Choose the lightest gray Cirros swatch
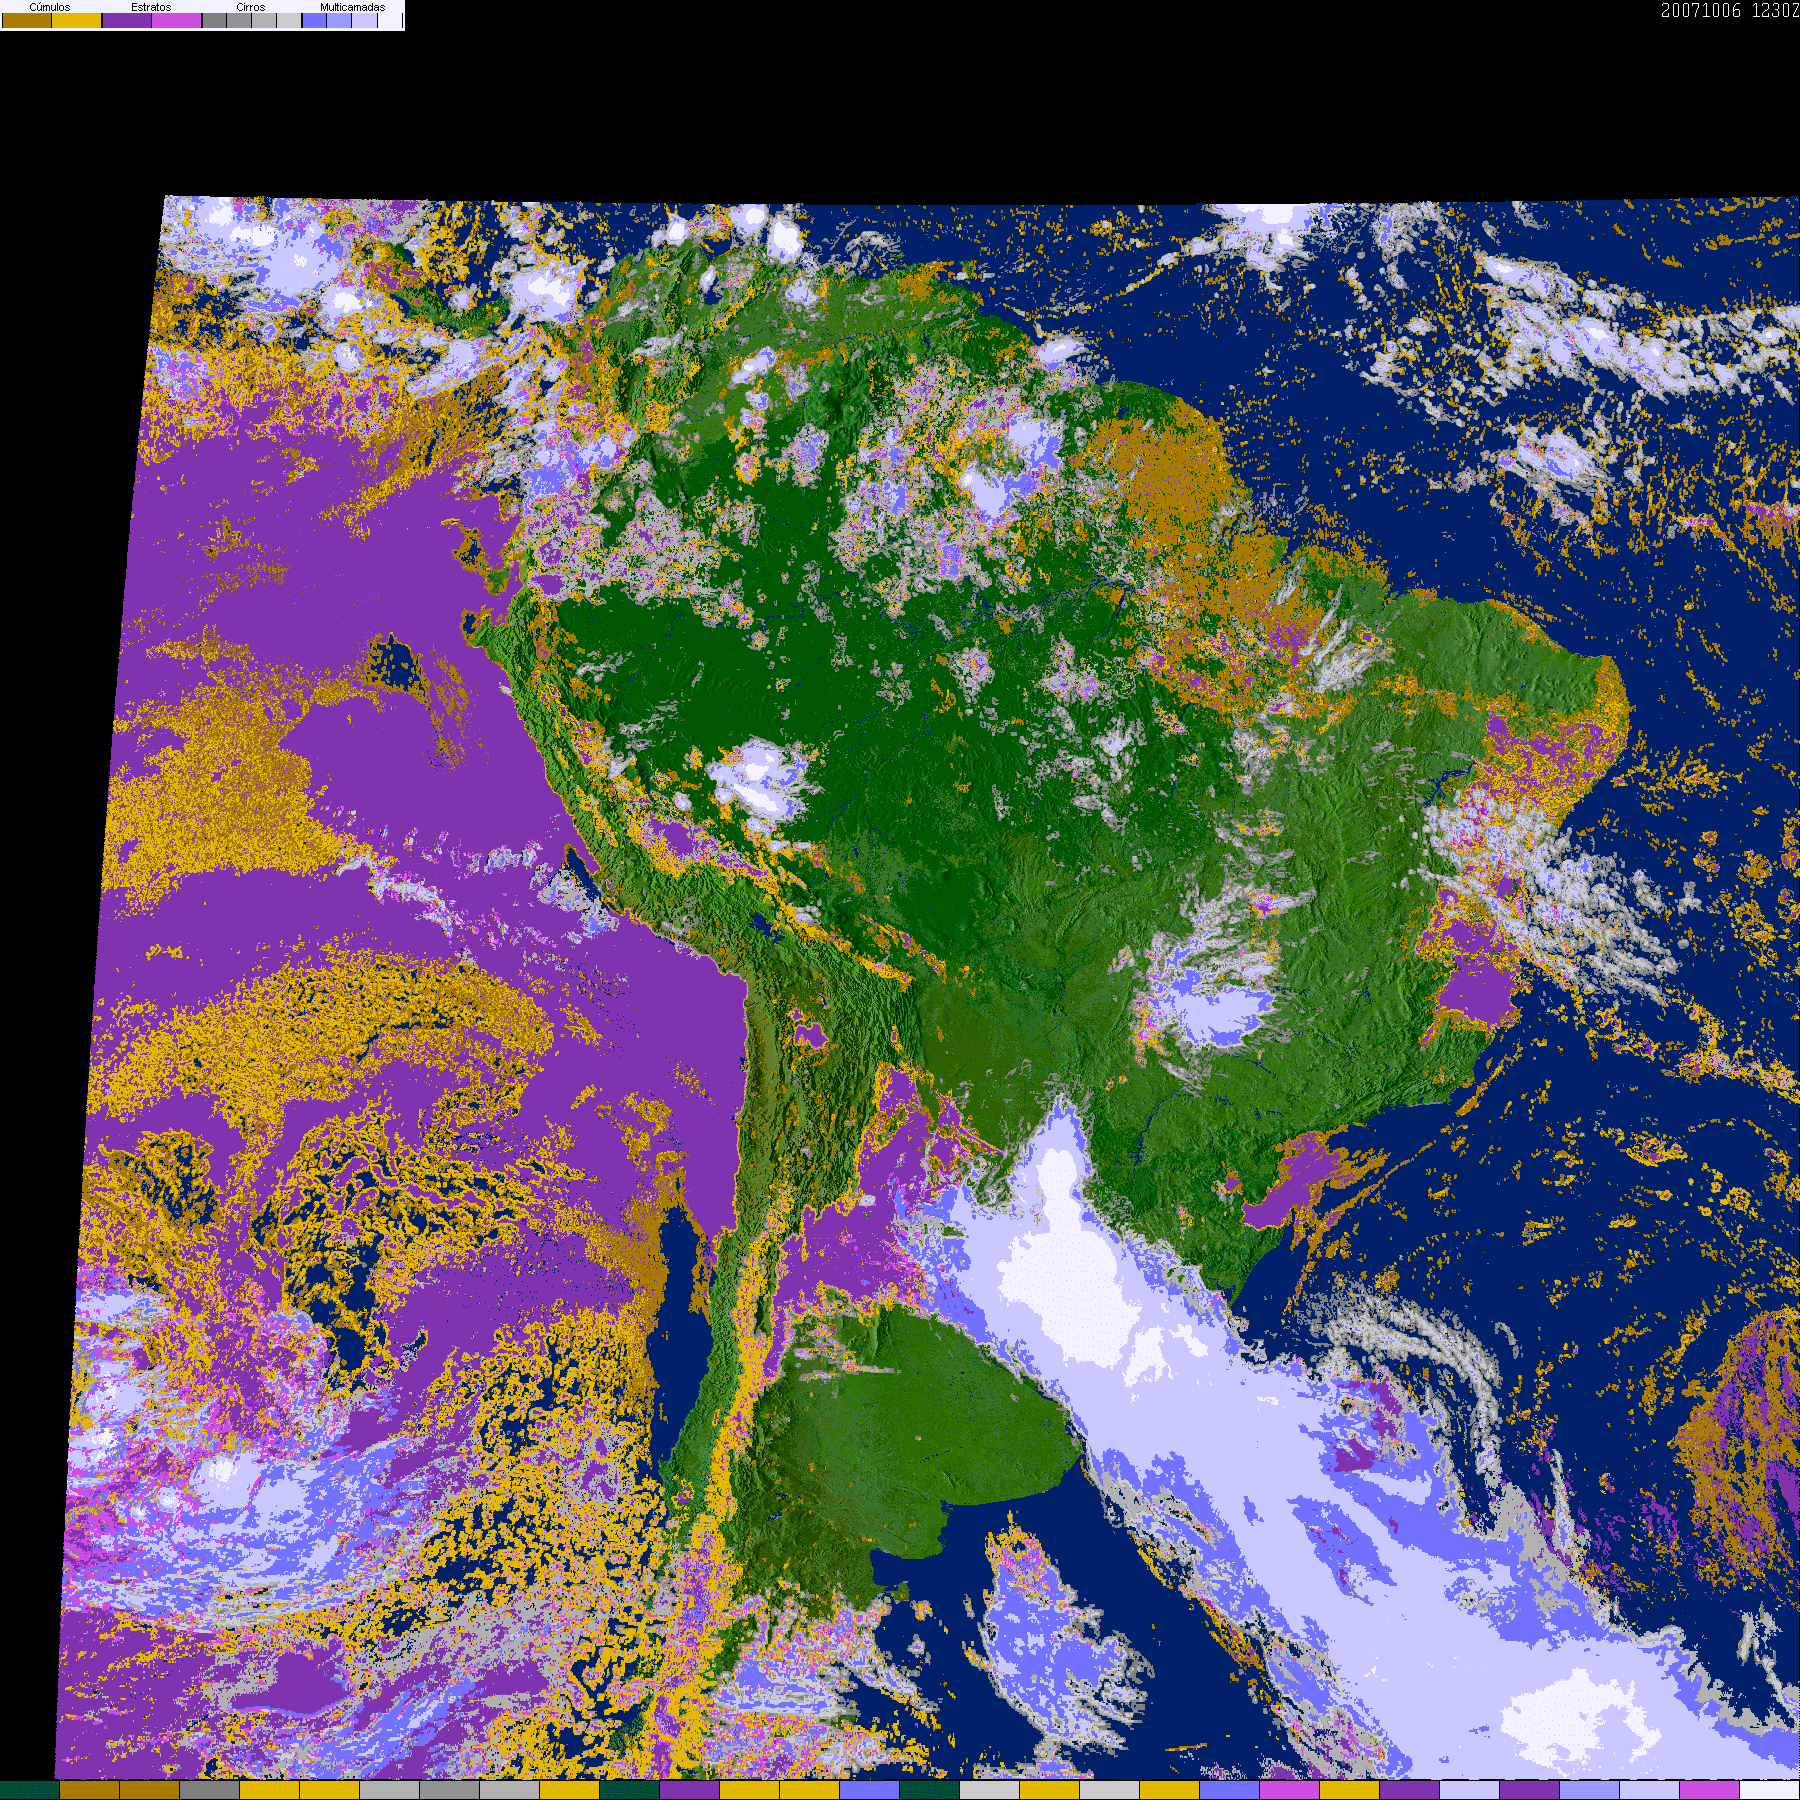The image size is (1800, 1800). point(289,21)
